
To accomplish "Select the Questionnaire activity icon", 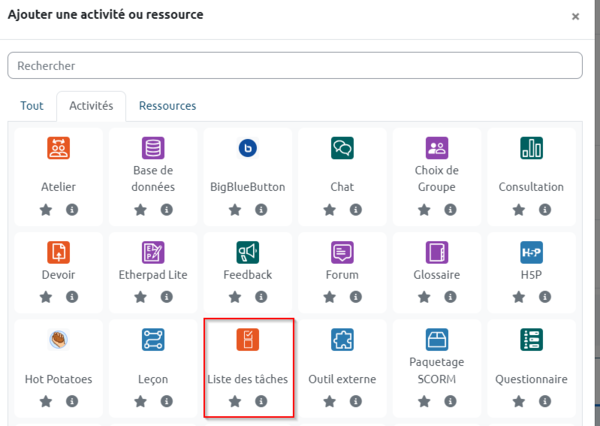I will 531,339.
